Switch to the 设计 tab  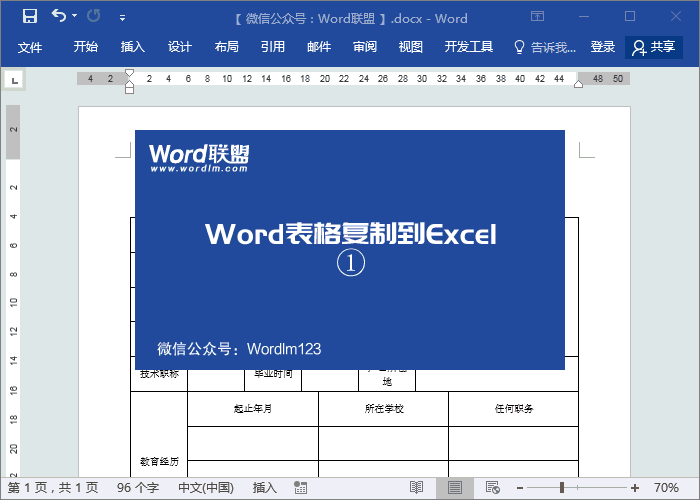[x=180, y=47]
